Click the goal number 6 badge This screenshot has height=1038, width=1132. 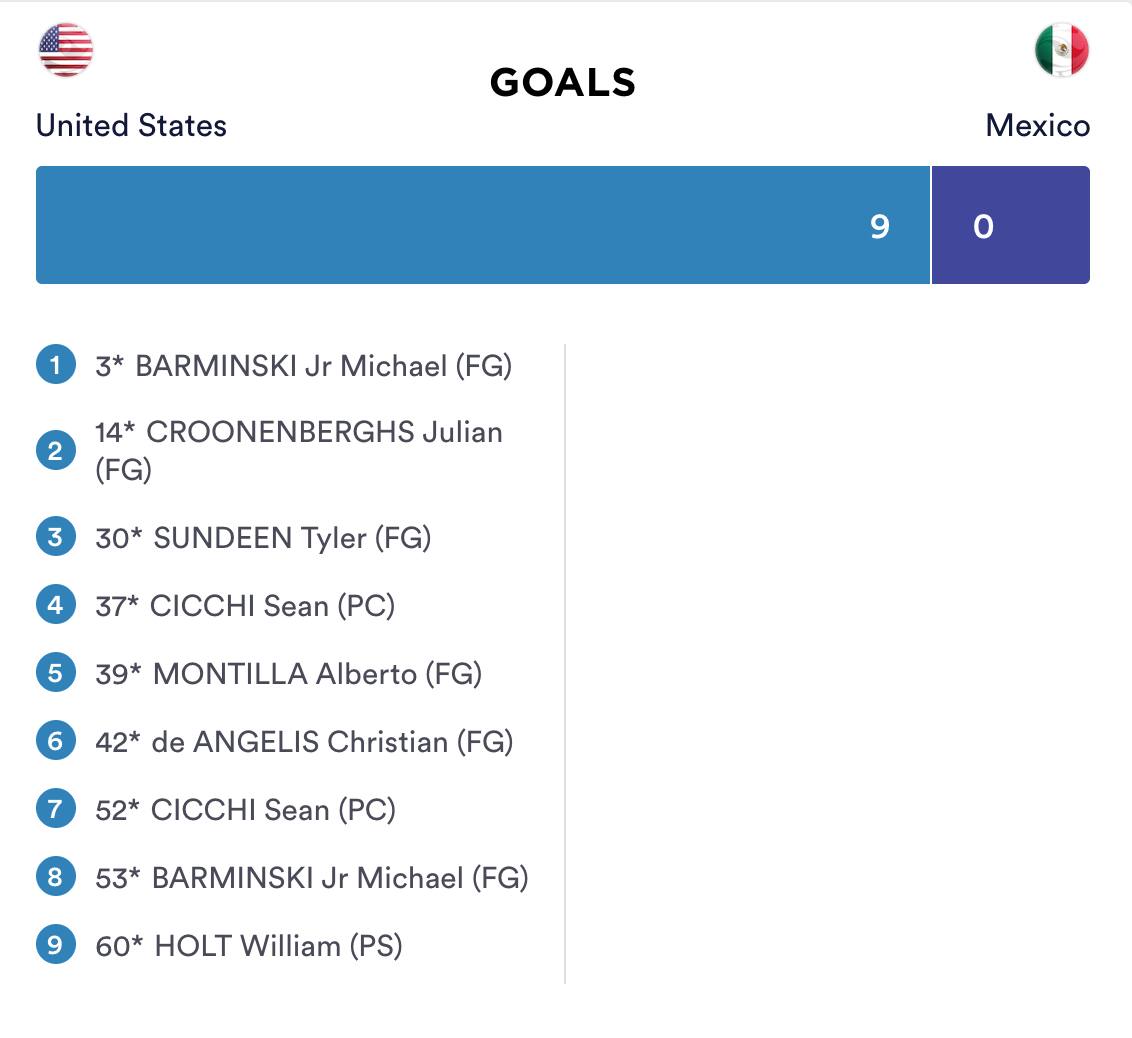point(56,741)
